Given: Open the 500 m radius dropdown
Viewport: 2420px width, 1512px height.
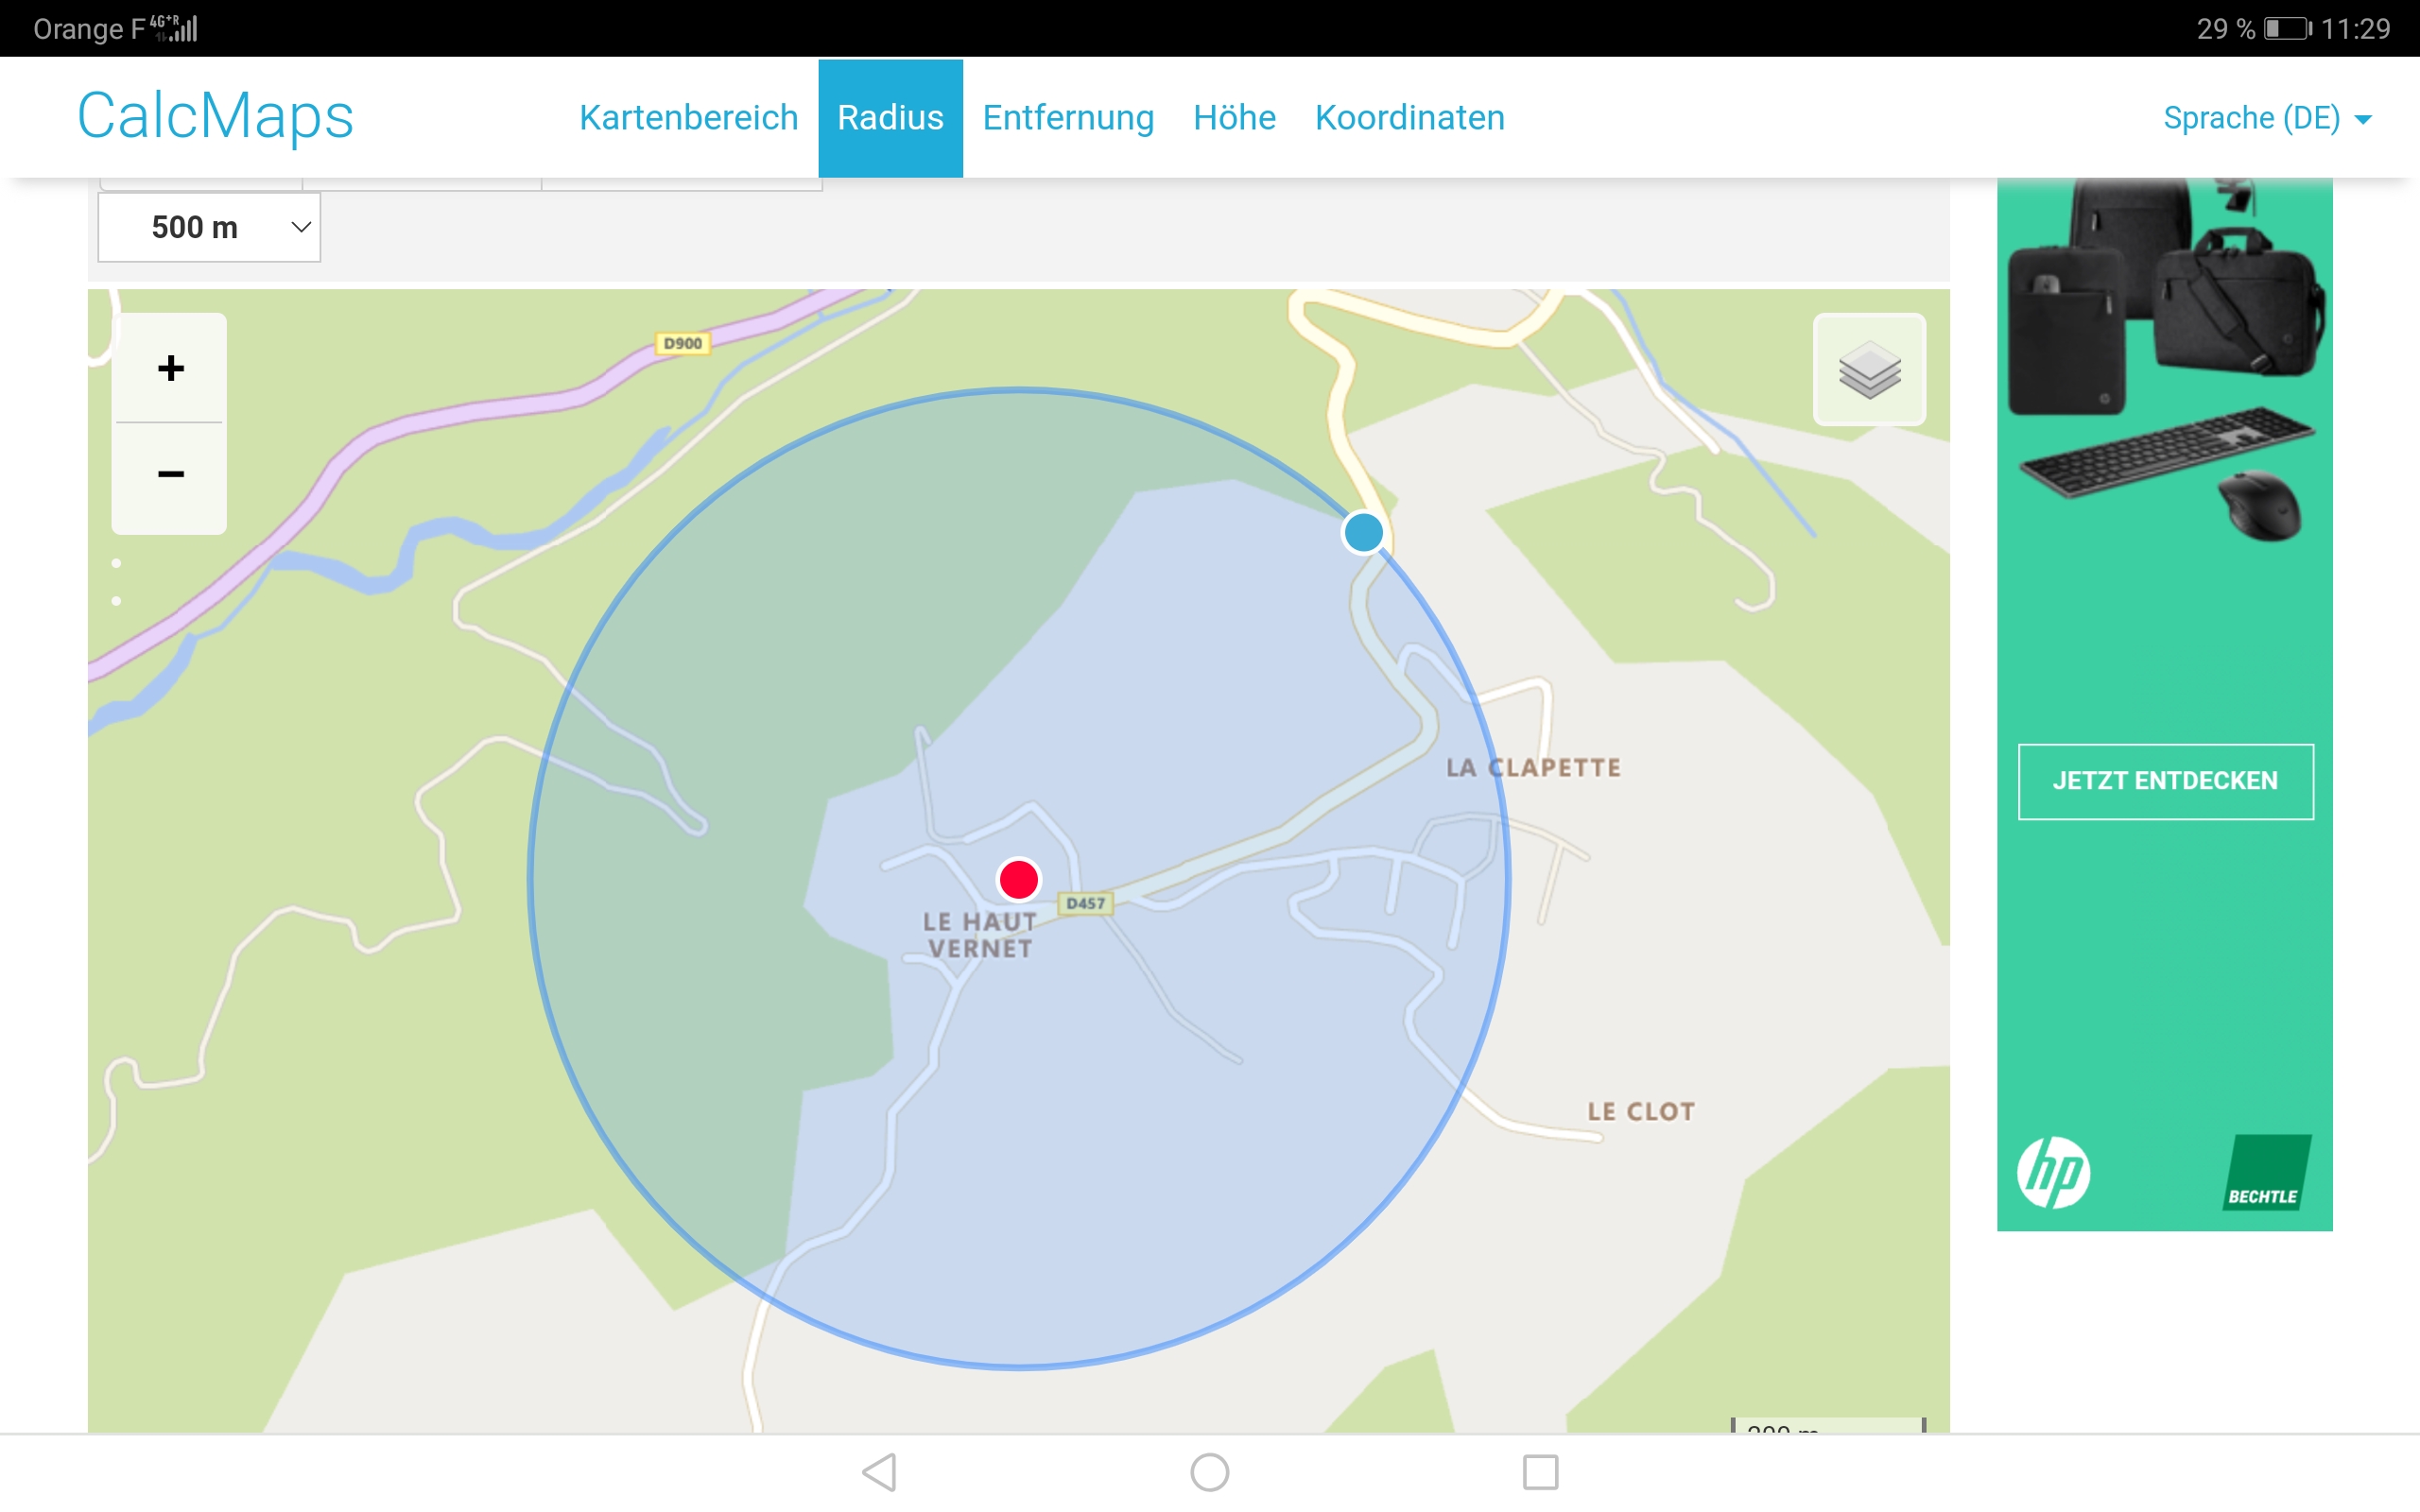Looking at the screenshot, I should click(209, 228).
